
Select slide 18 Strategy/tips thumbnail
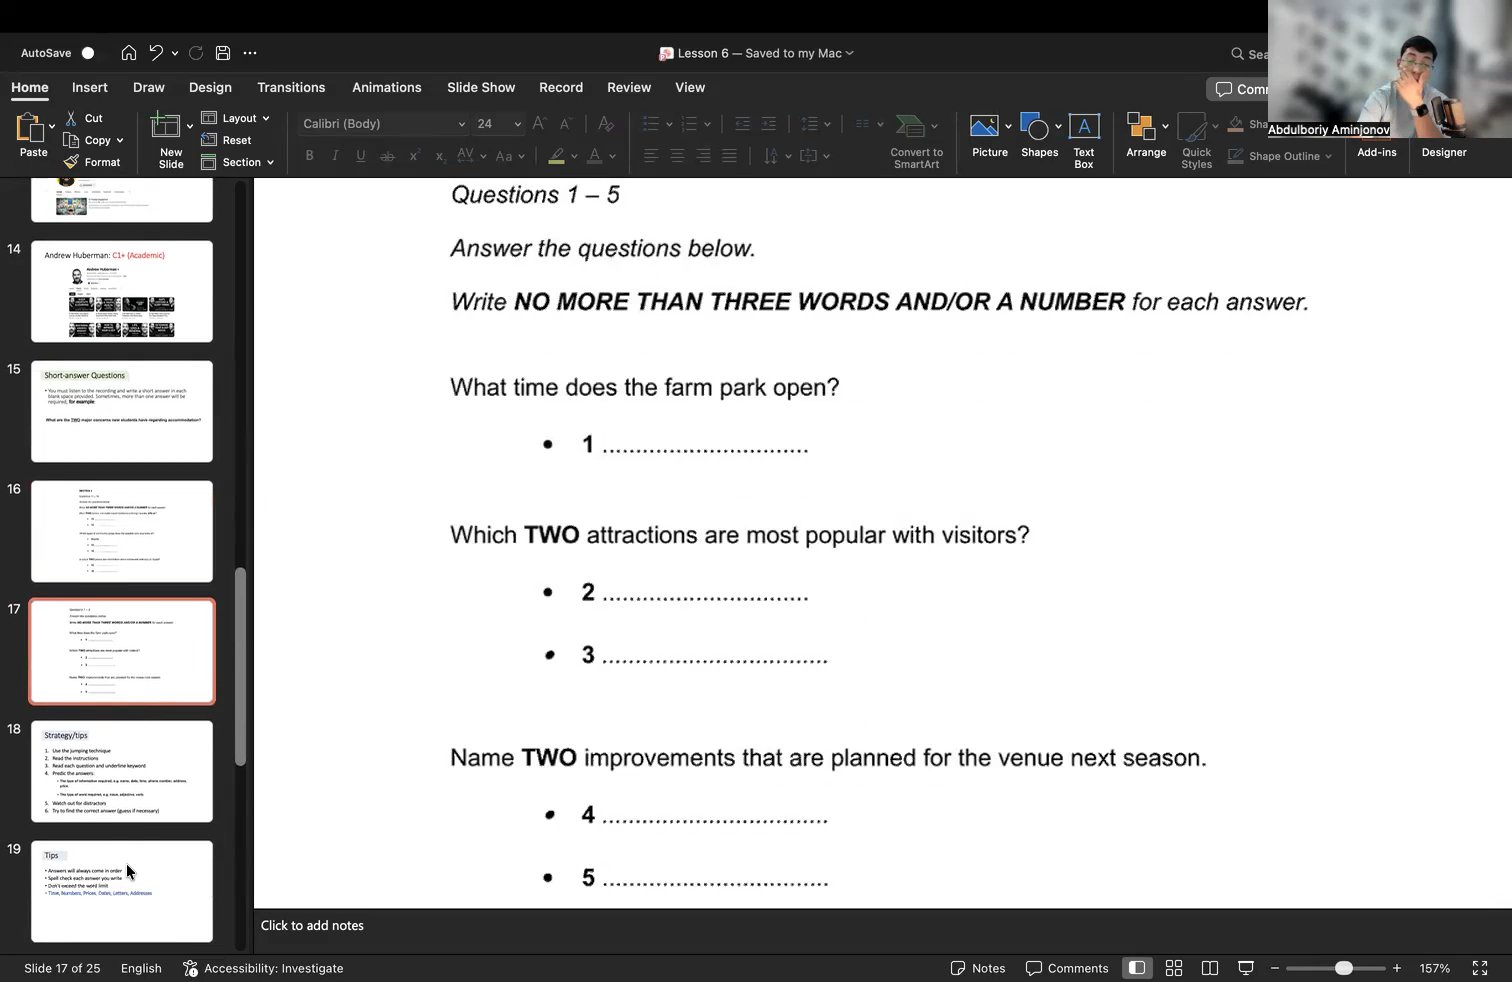(122, 771)
